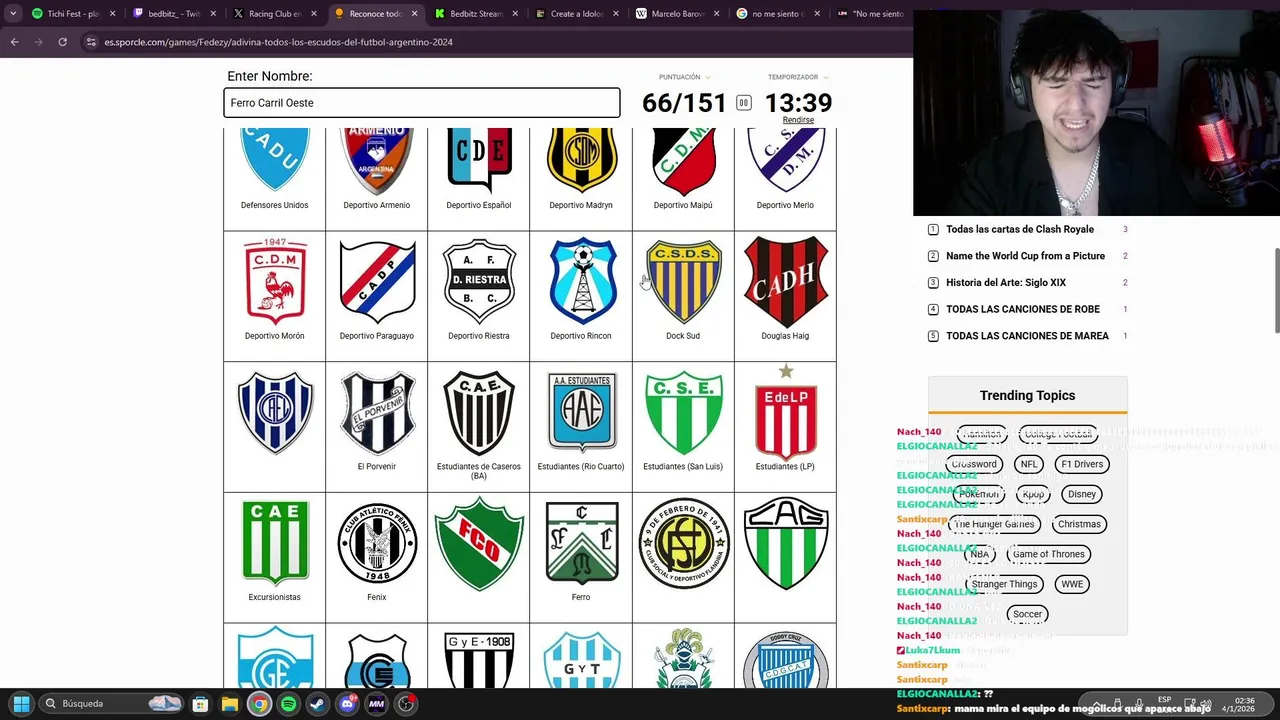
Task: Click the Dock Sud crest
Action: pyautogui.click(x=683, y=281)
